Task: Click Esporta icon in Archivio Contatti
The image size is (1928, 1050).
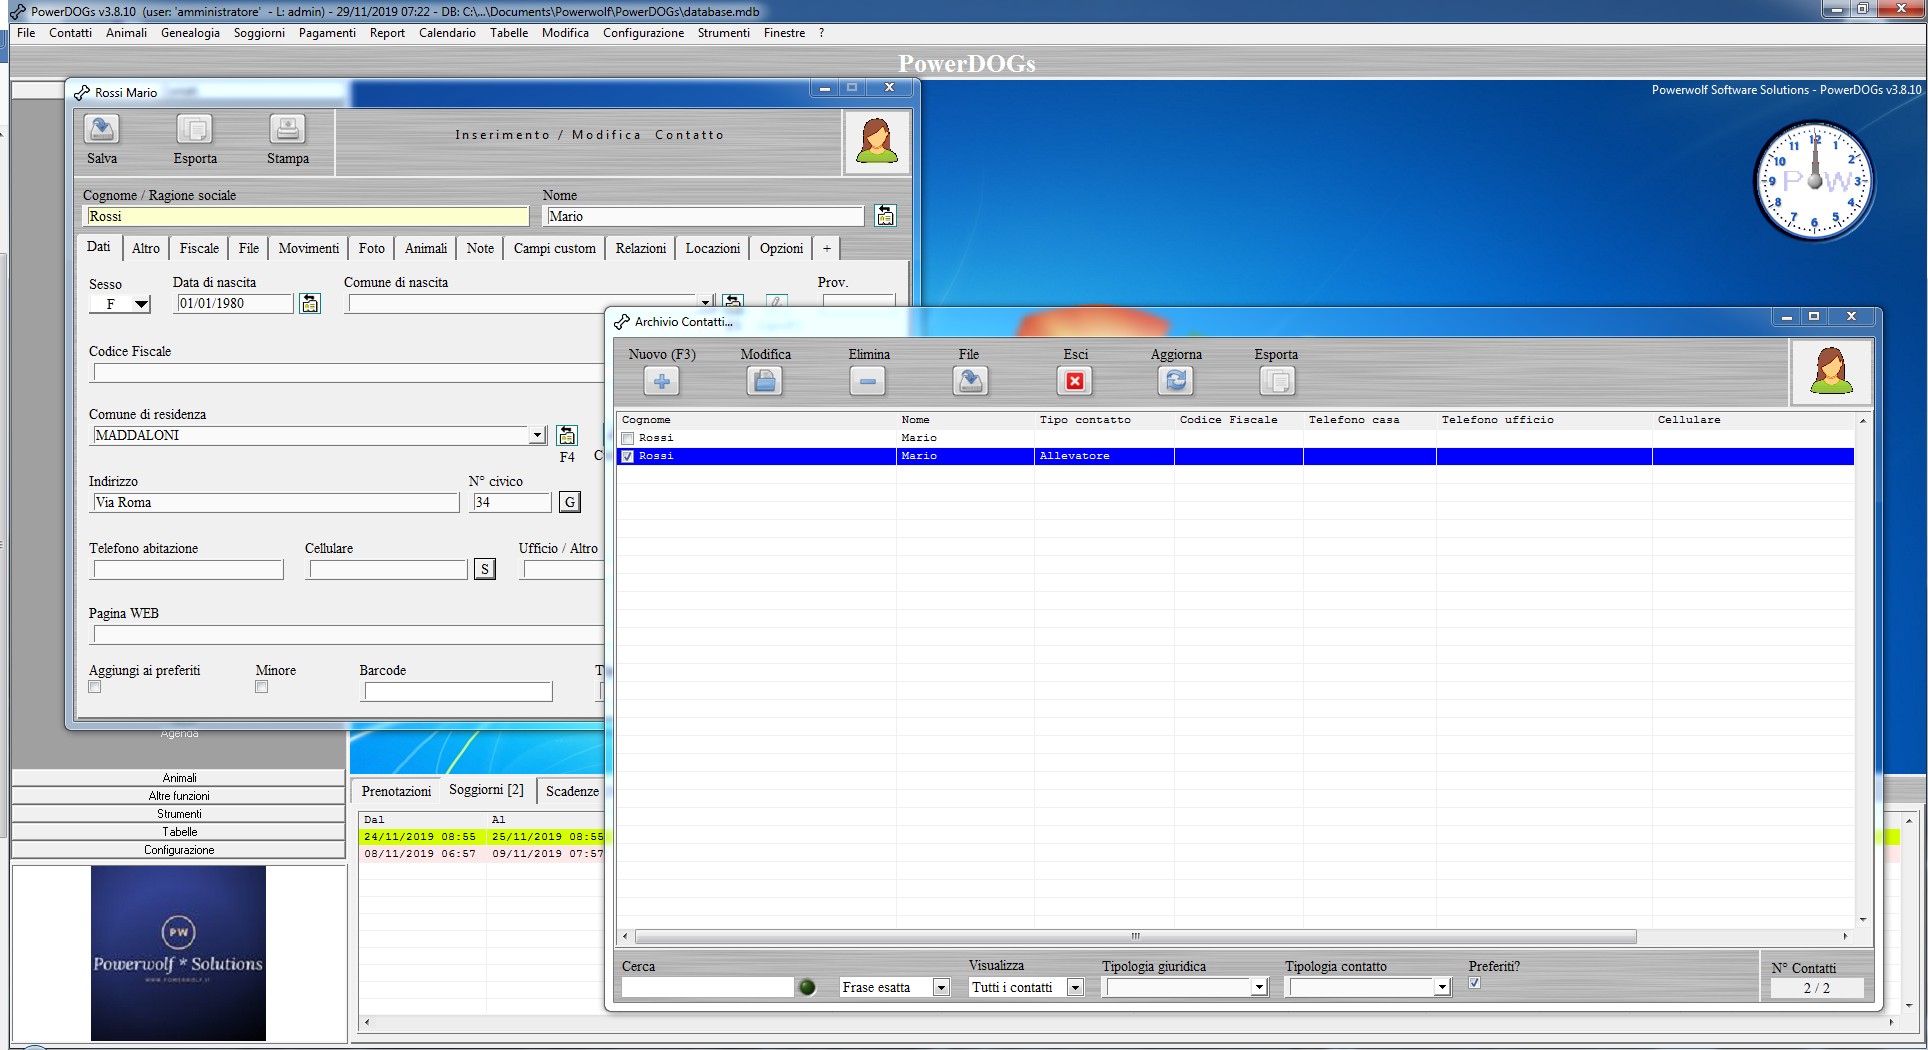Action: pos(1277,381)
